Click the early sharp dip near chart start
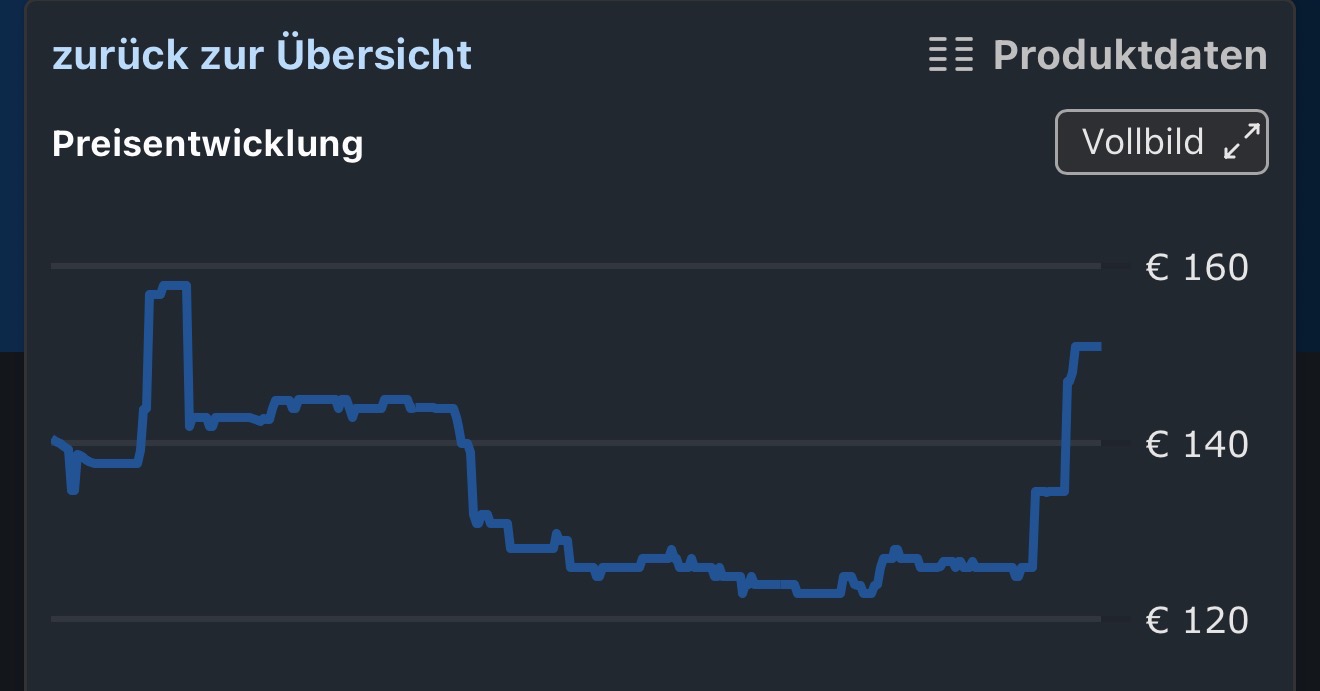 pos(72,487)
